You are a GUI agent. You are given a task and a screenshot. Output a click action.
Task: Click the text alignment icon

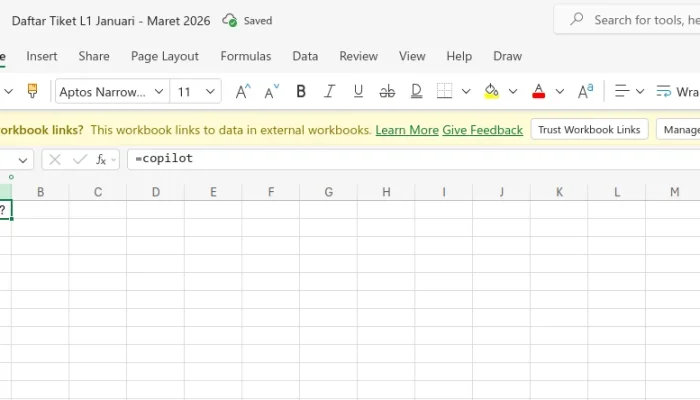click(x=622, y=91)
